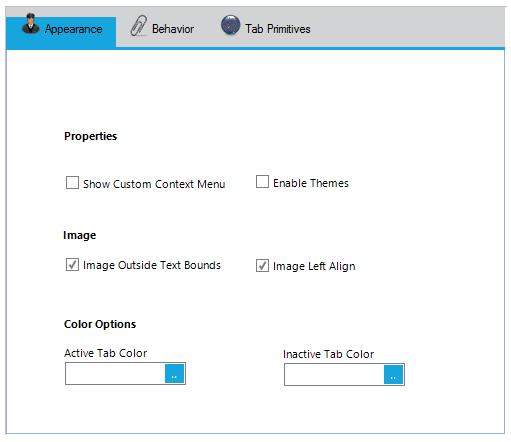Click the Properties section heading
This screenshot has height=442, width=511.
point(90,136)
